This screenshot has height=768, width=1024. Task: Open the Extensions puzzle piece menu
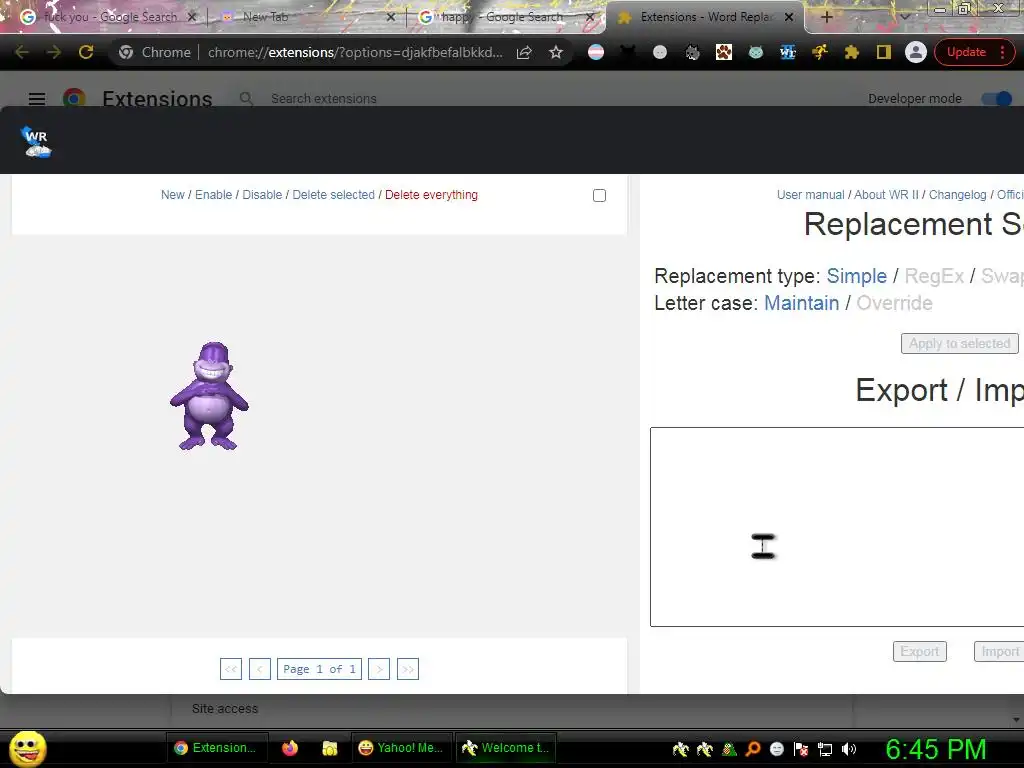coord(852,52)
